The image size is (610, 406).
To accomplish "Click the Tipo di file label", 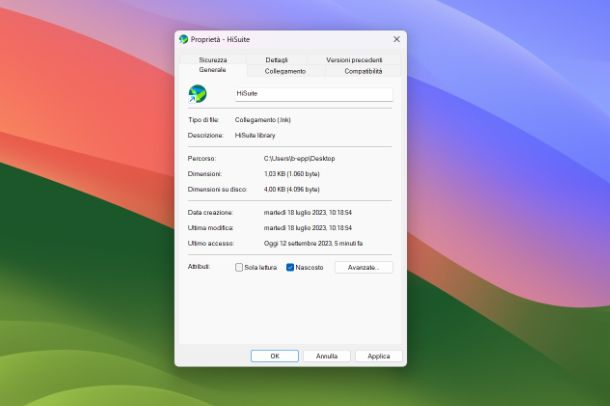I will (x=203, y=120).
